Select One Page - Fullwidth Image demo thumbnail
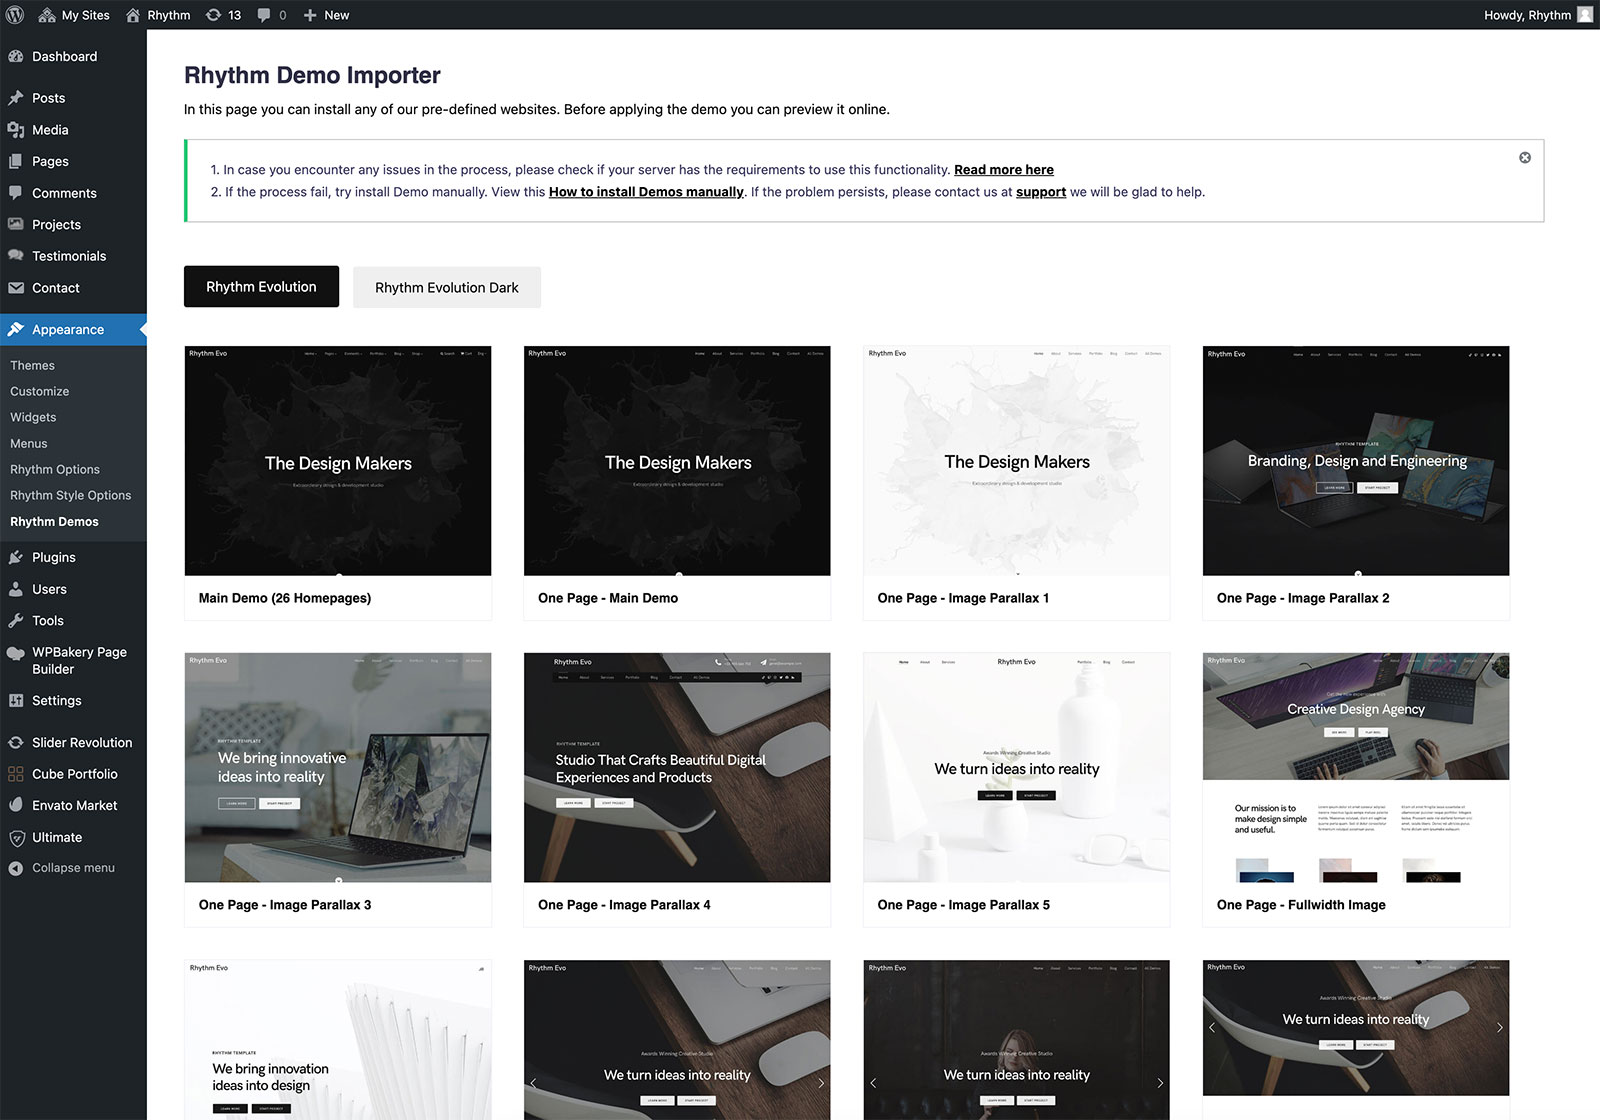 pyautogui.click(x=1355, y=767)
